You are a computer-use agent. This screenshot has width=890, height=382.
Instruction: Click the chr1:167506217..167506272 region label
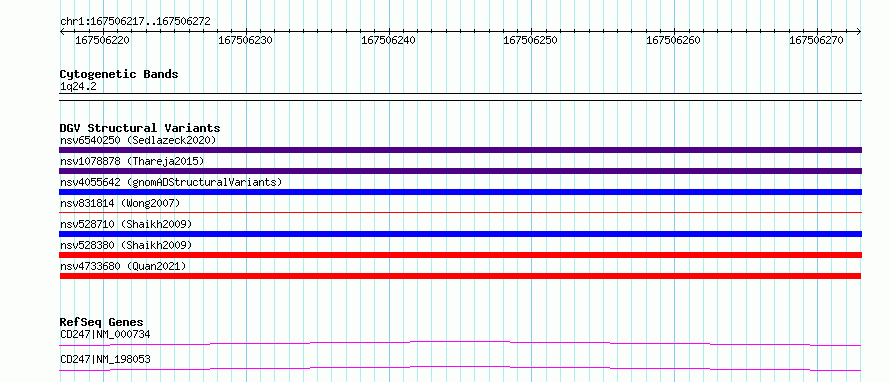135,22
